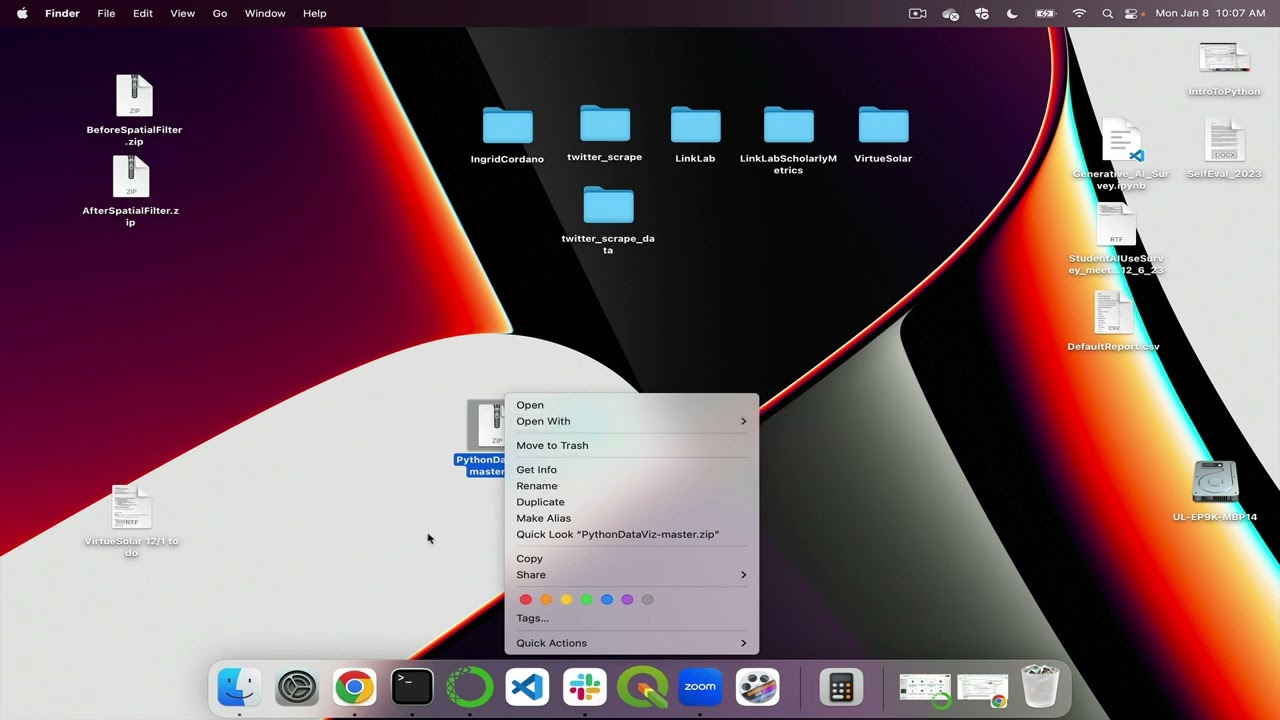Expand the Share submenu
This screenshot has height=720, width=1280.
coord(631,575)
